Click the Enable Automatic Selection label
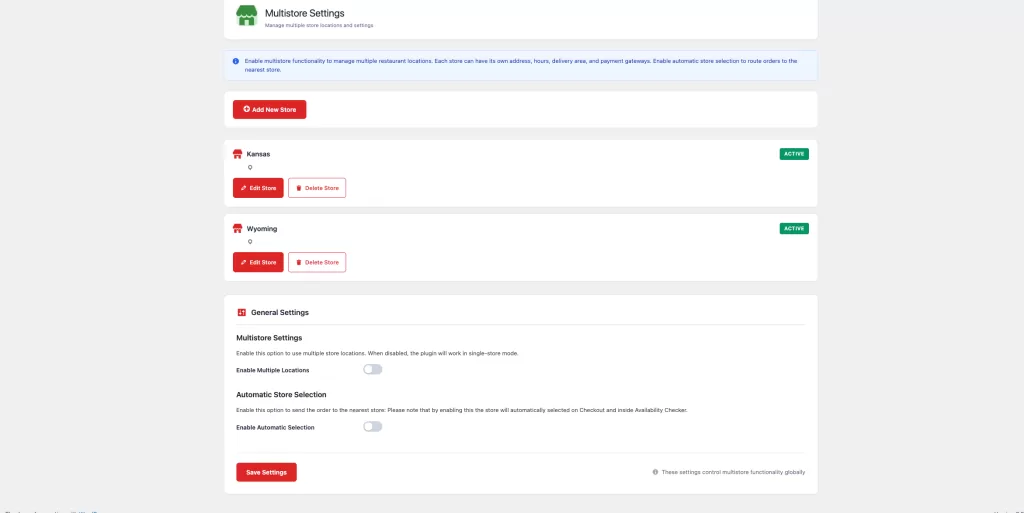Viewport: 1024px width, 513px height. pos(275,428)
